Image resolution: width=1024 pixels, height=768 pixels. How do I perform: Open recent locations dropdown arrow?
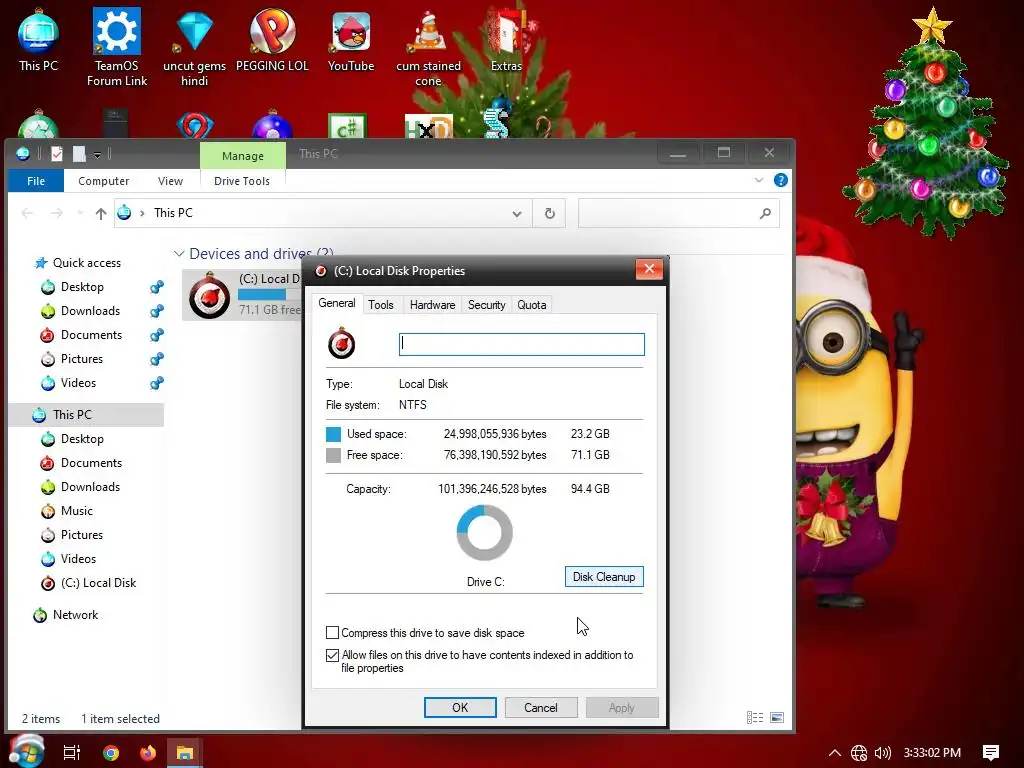coord(80,214)
